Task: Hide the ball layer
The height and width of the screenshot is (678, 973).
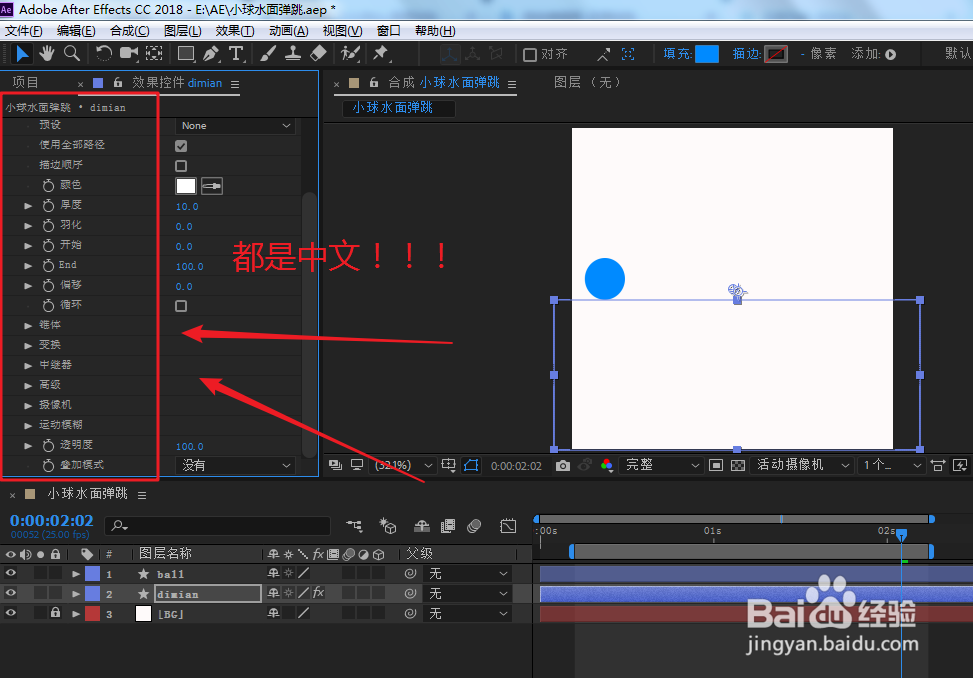Action: (x=9, y=573)
